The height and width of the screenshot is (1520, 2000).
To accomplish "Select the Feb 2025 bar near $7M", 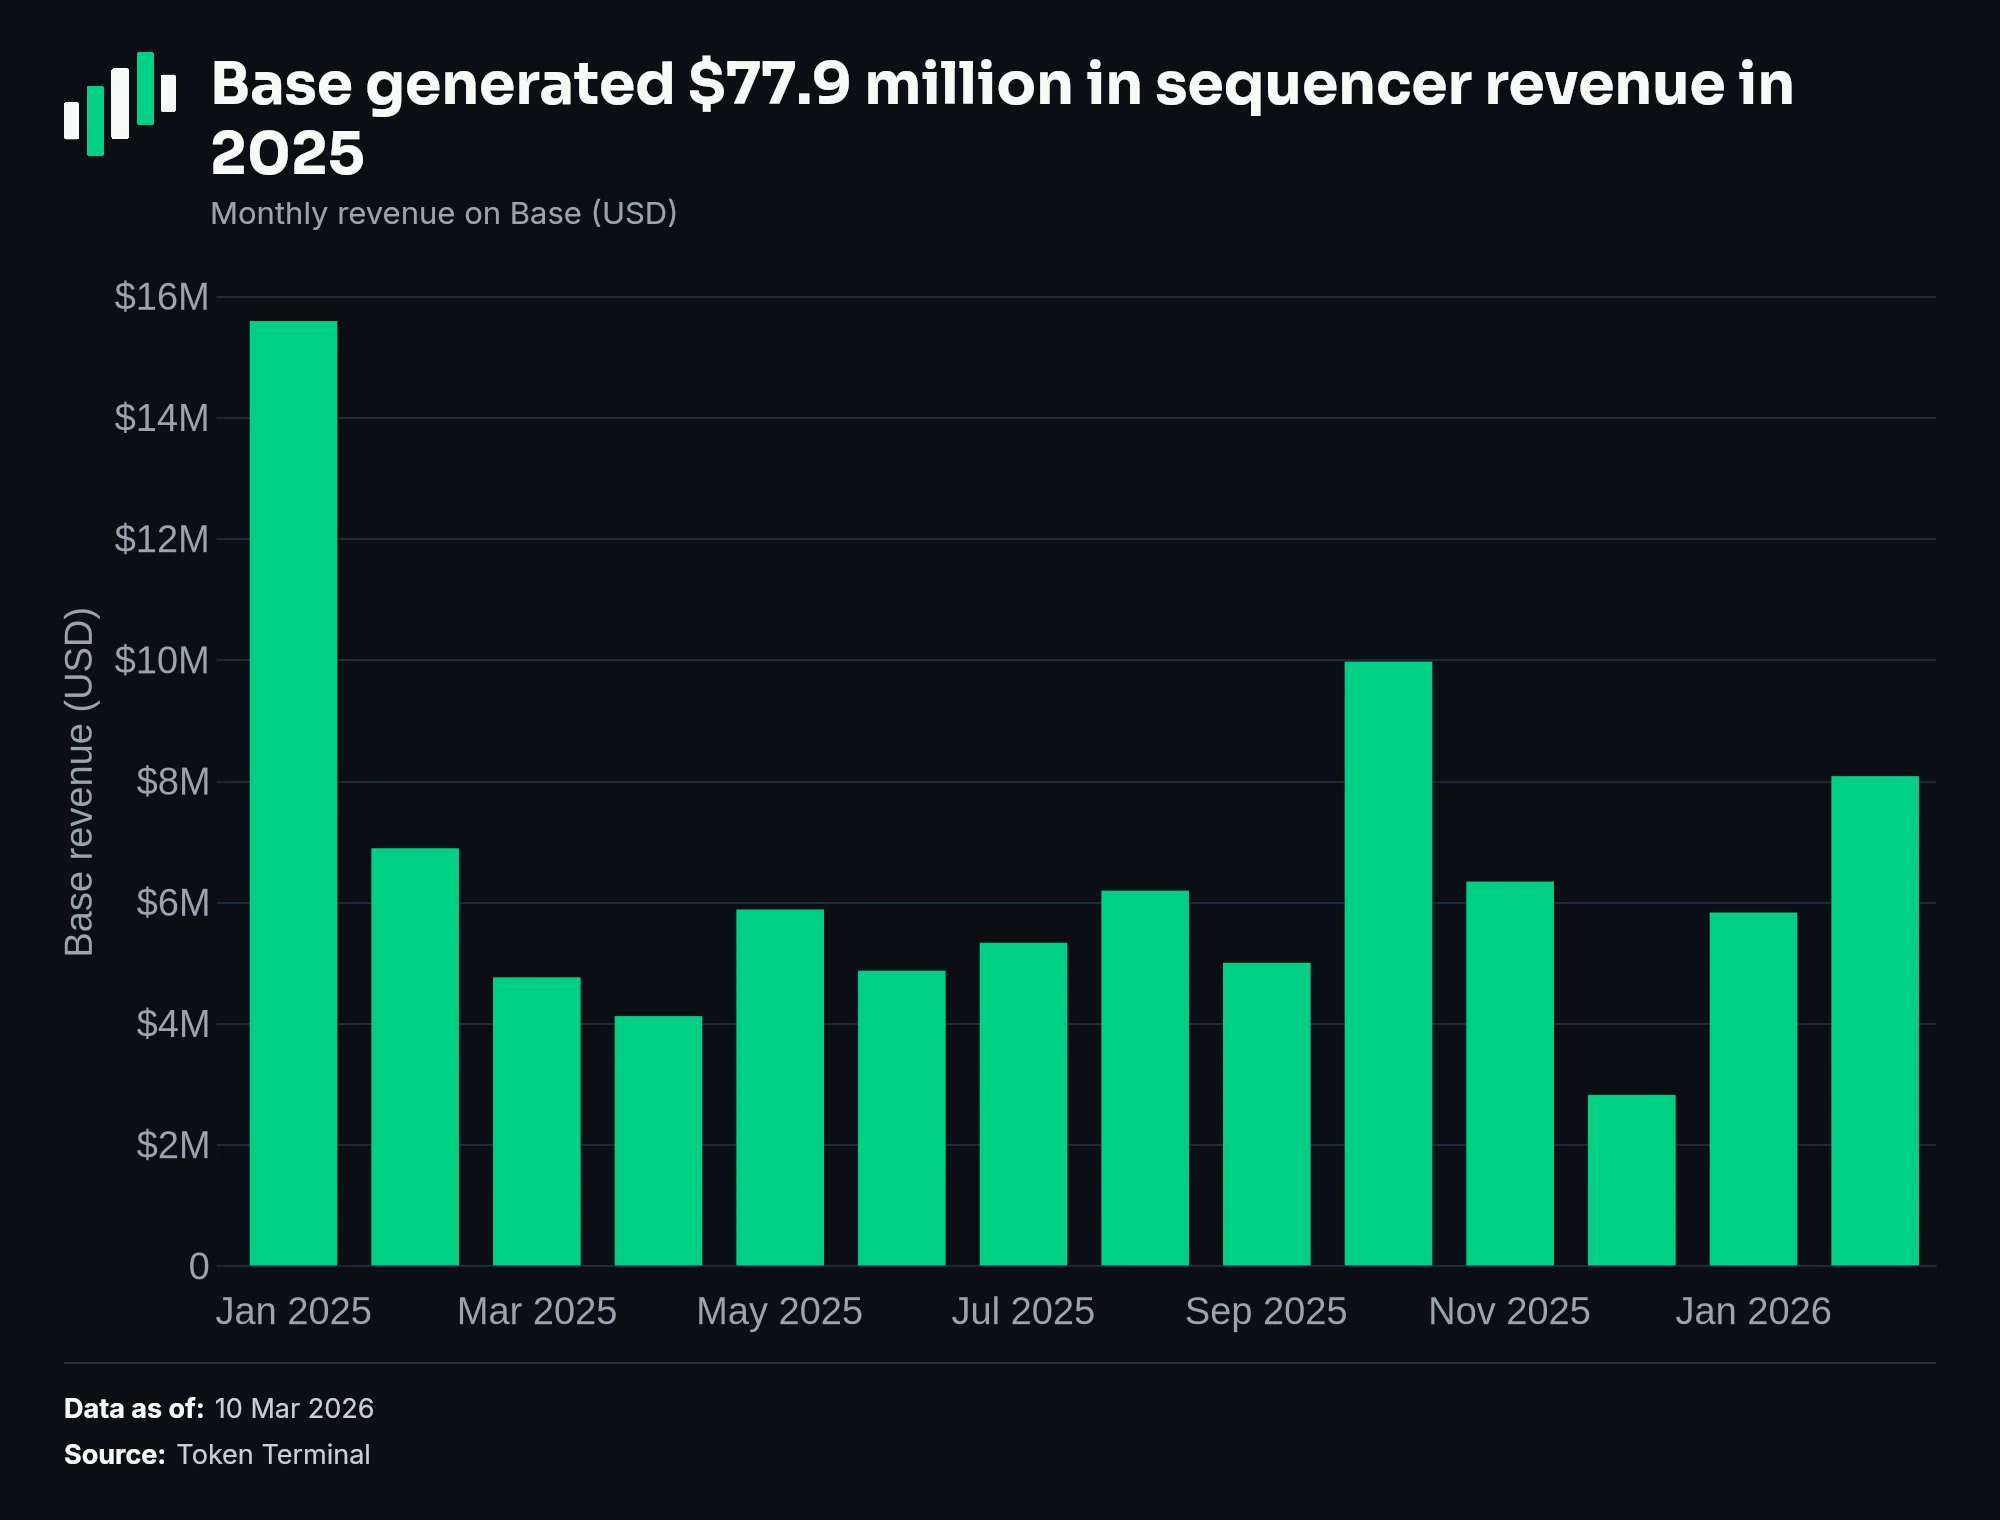I will pos(415,1057).
